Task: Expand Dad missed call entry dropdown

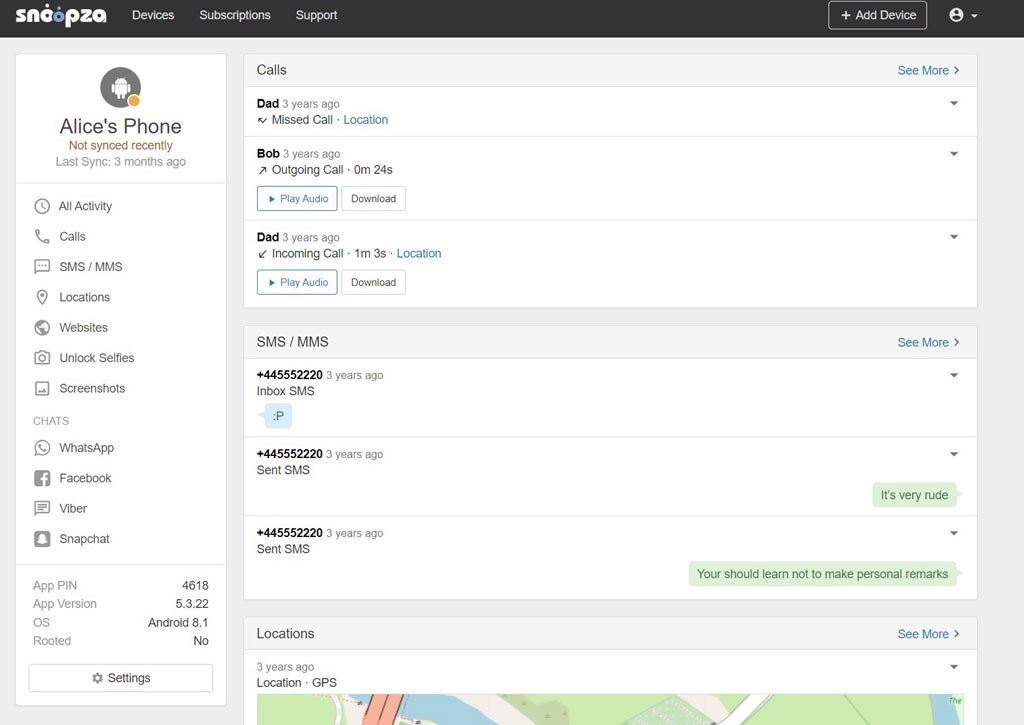Action: pos(953,103)
